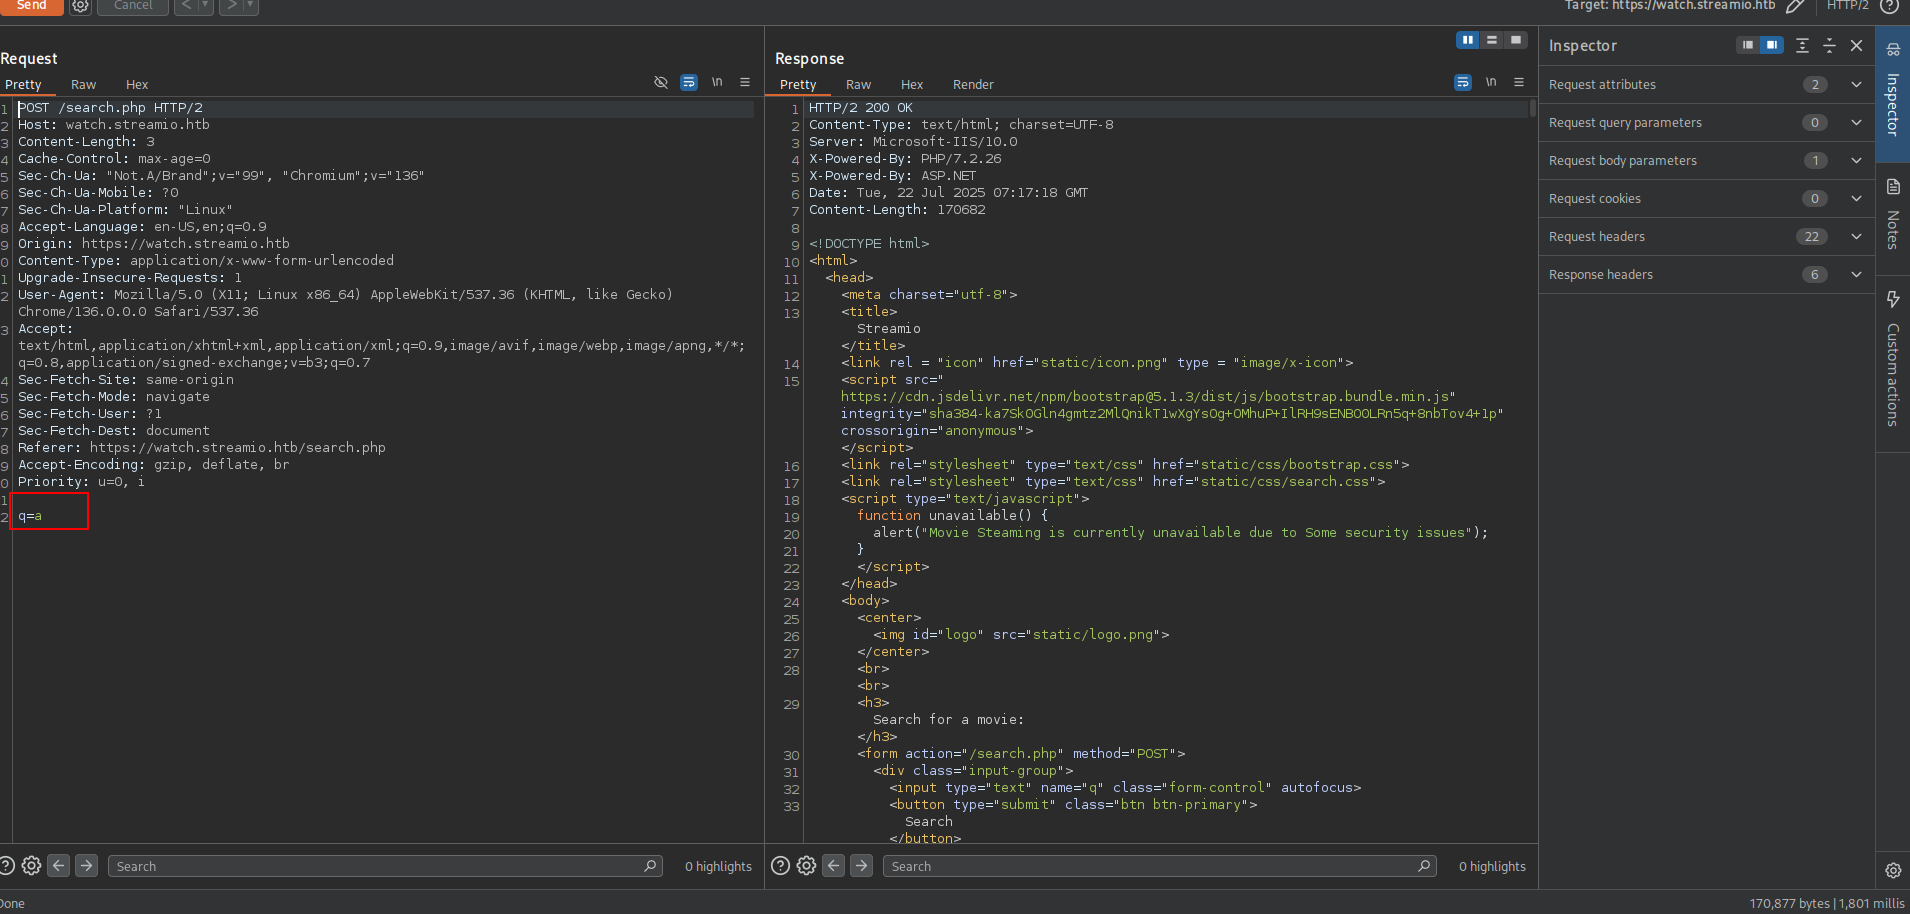Expand all Inspector sections icon
The height and width of the screenshot is (914, 1910).
click(x=1802, y=45)
